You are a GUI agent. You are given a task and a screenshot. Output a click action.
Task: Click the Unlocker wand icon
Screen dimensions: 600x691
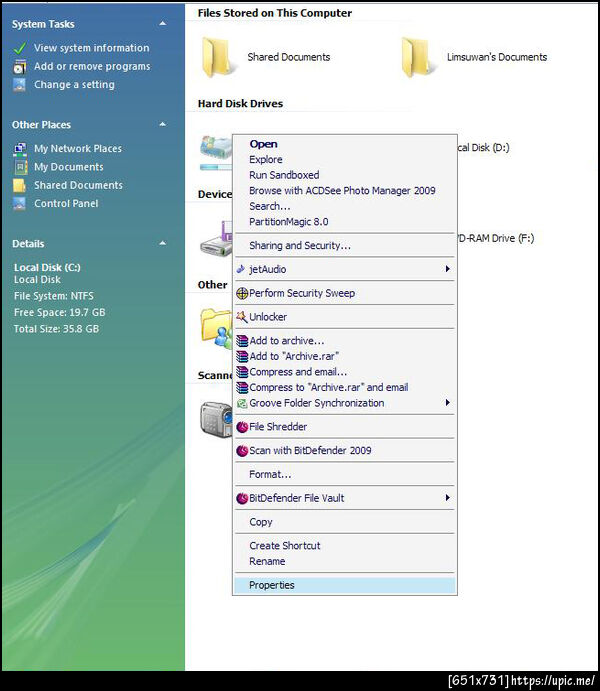[242, 317]
